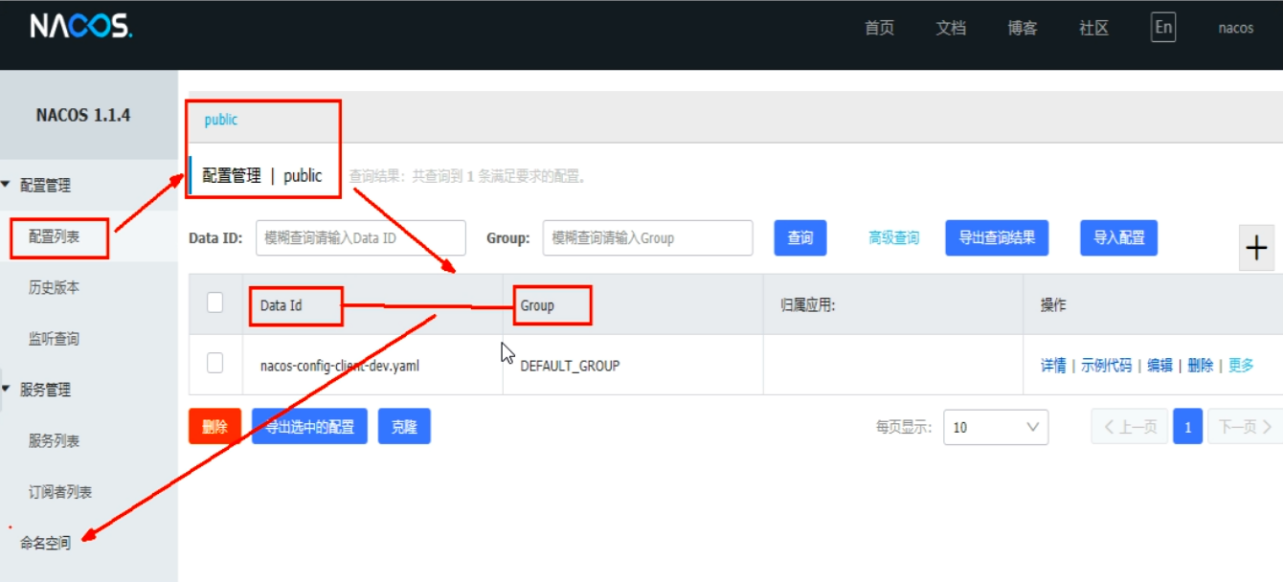Open 首页 in top navigation
1283x582 pixels.
tap(879, 28)
